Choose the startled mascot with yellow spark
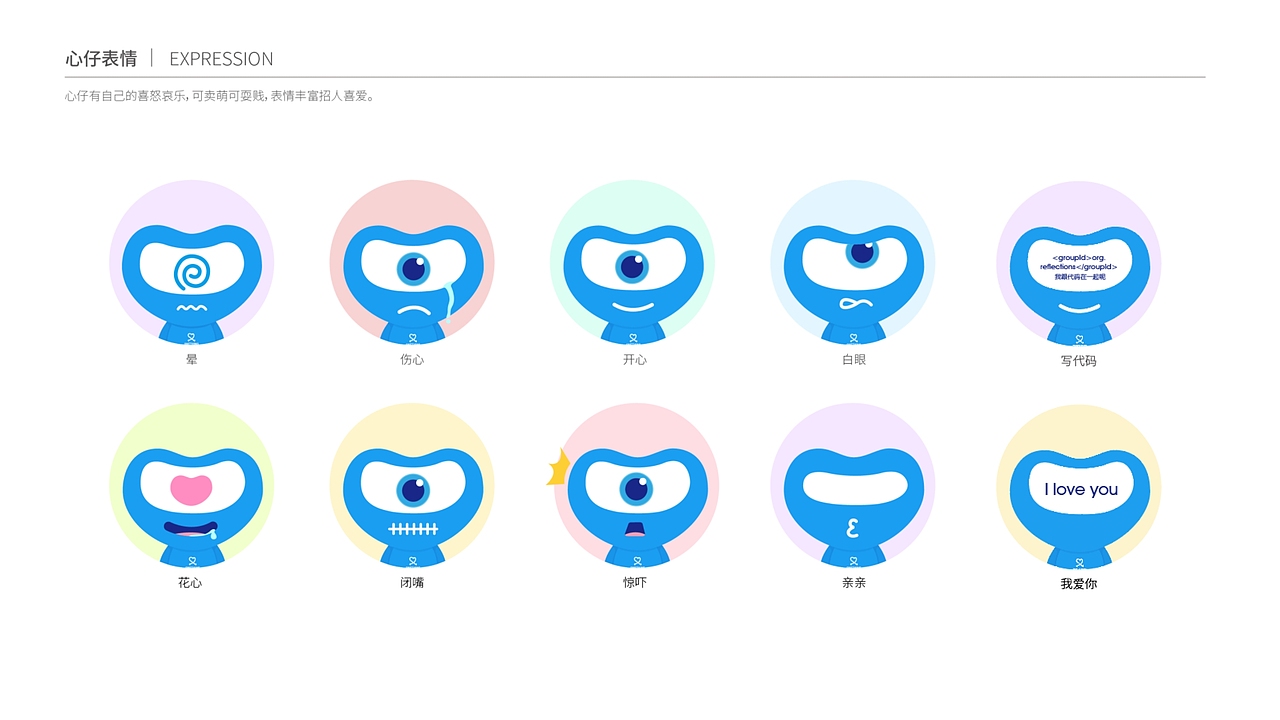This screenshot has height=720, width=1280. 636,485
